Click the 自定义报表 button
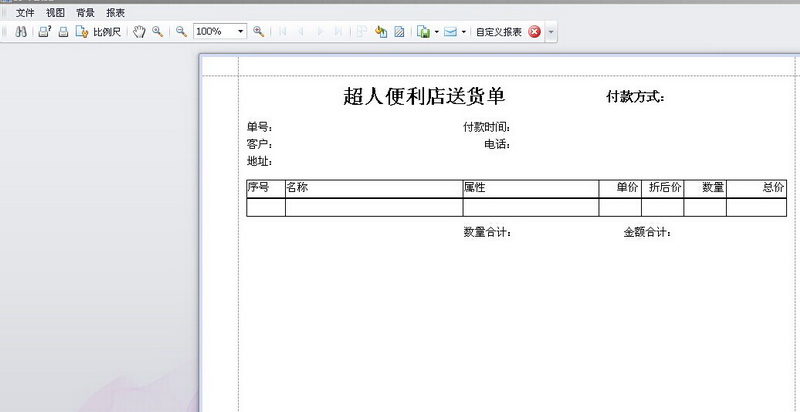Screen dimensions: 800x412 pyautogui.click(x=499, y=32)
